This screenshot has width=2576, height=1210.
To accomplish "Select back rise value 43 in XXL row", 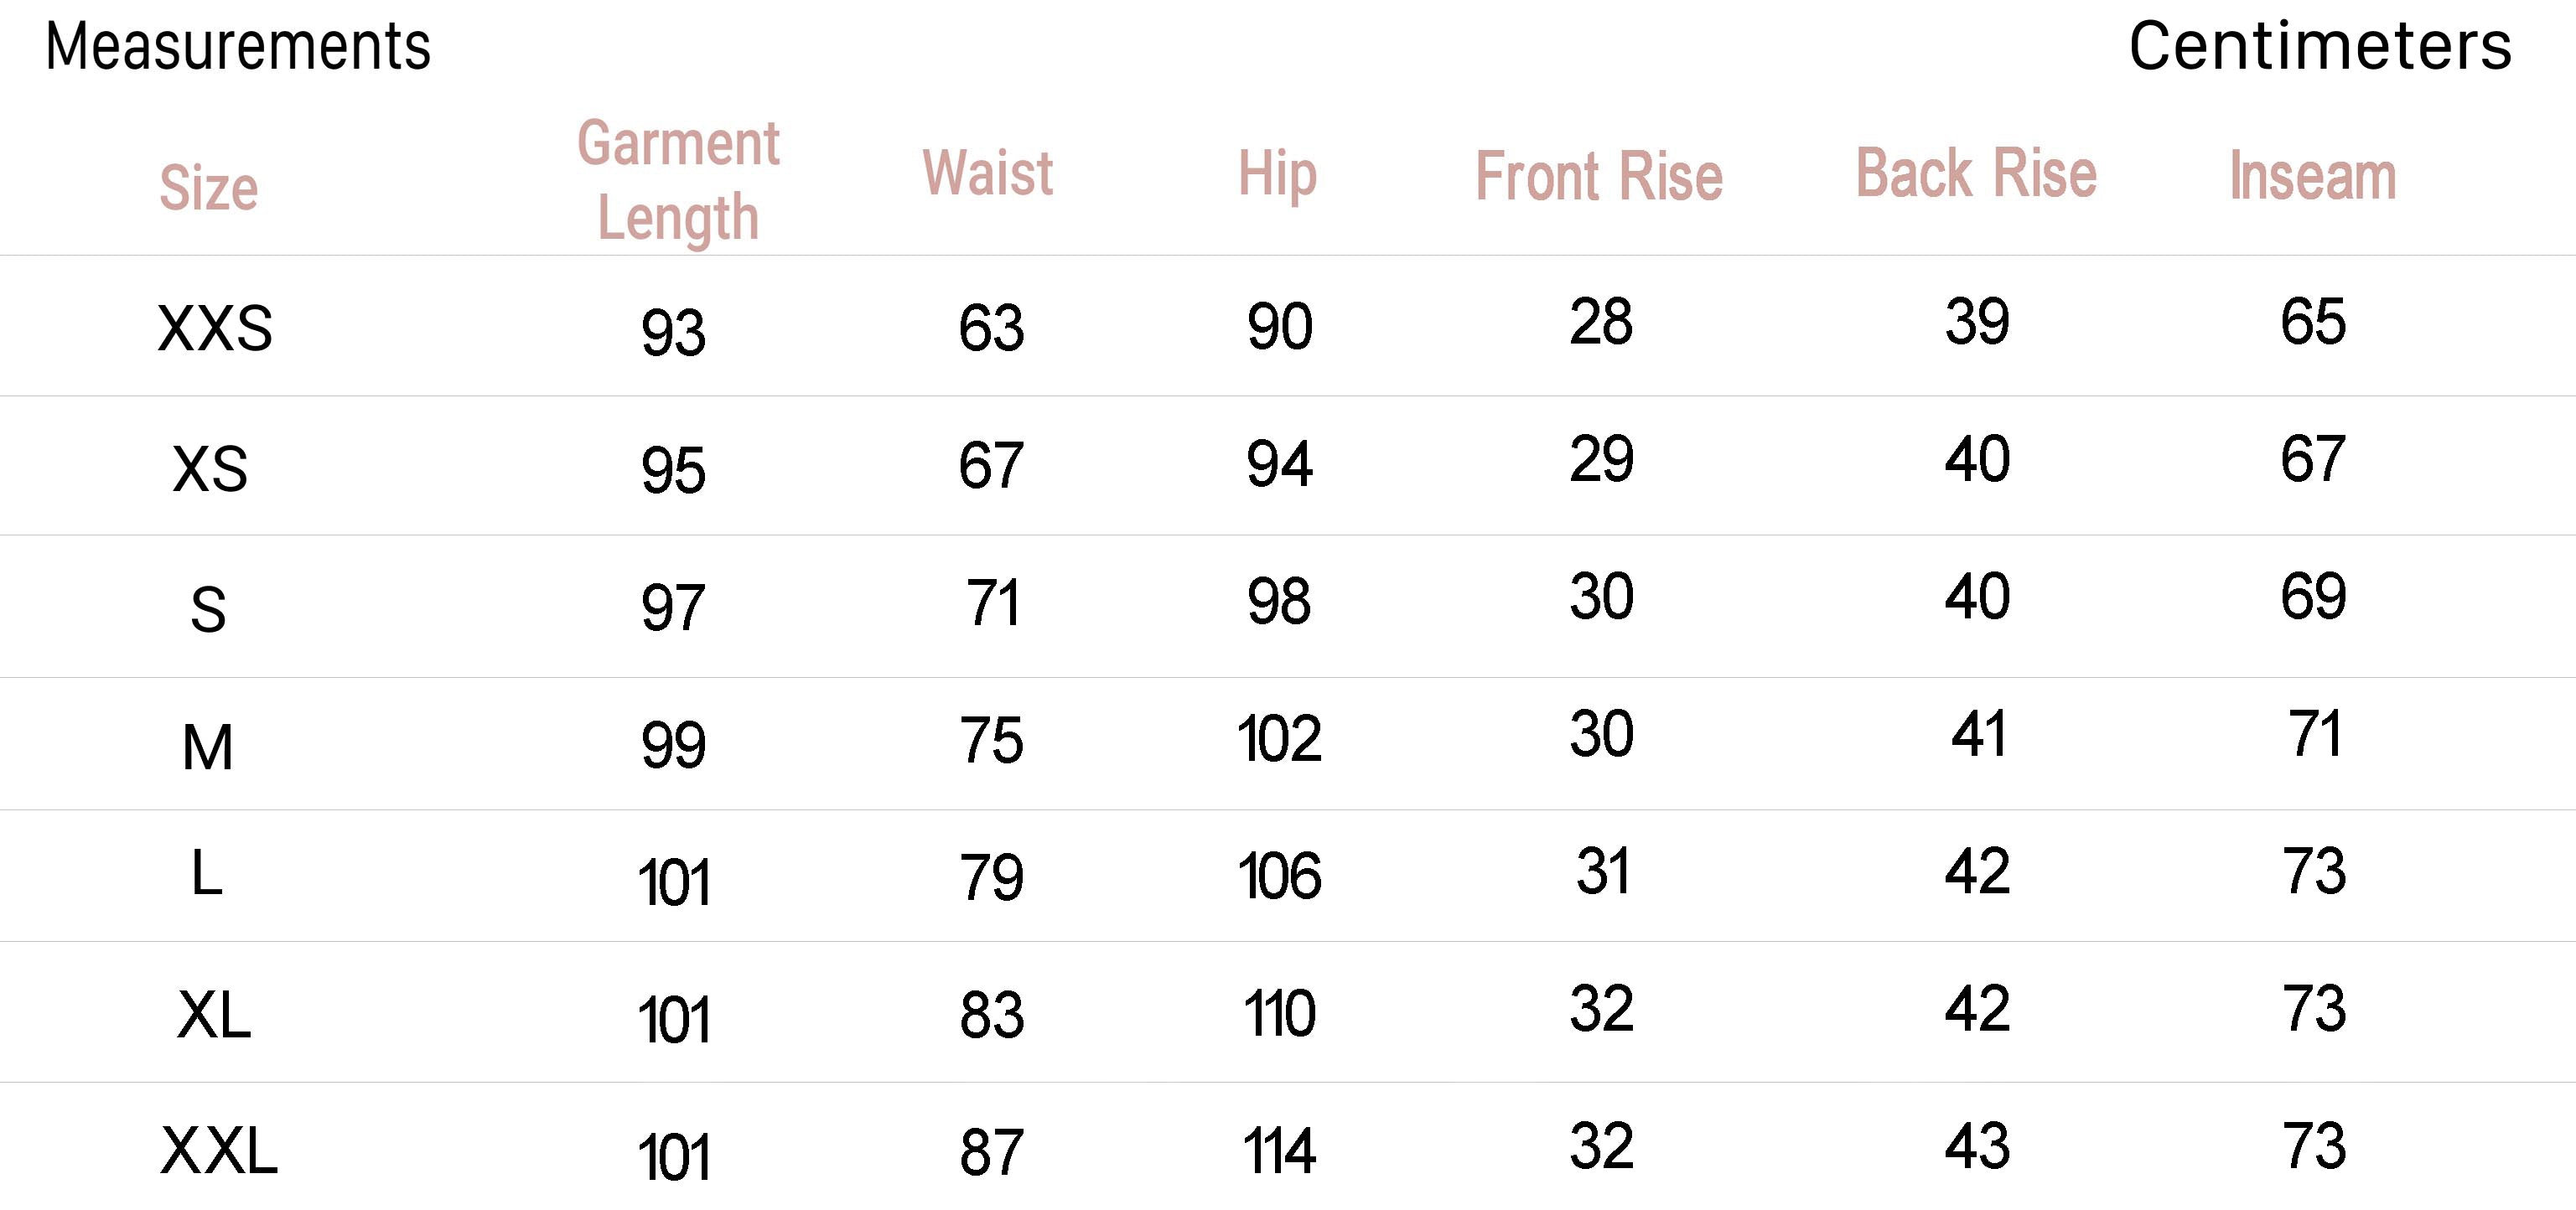I will [x=1977, y=1147].
